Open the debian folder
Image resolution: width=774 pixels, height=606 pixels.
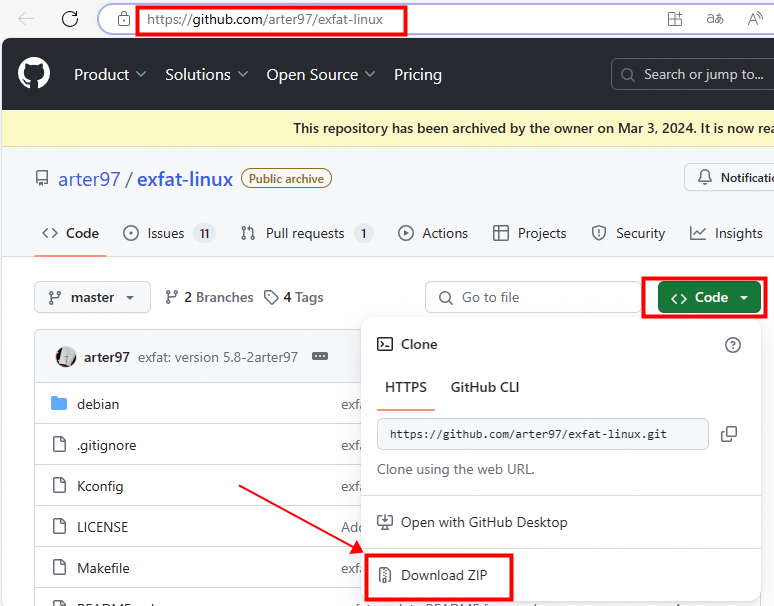(98, 404)
